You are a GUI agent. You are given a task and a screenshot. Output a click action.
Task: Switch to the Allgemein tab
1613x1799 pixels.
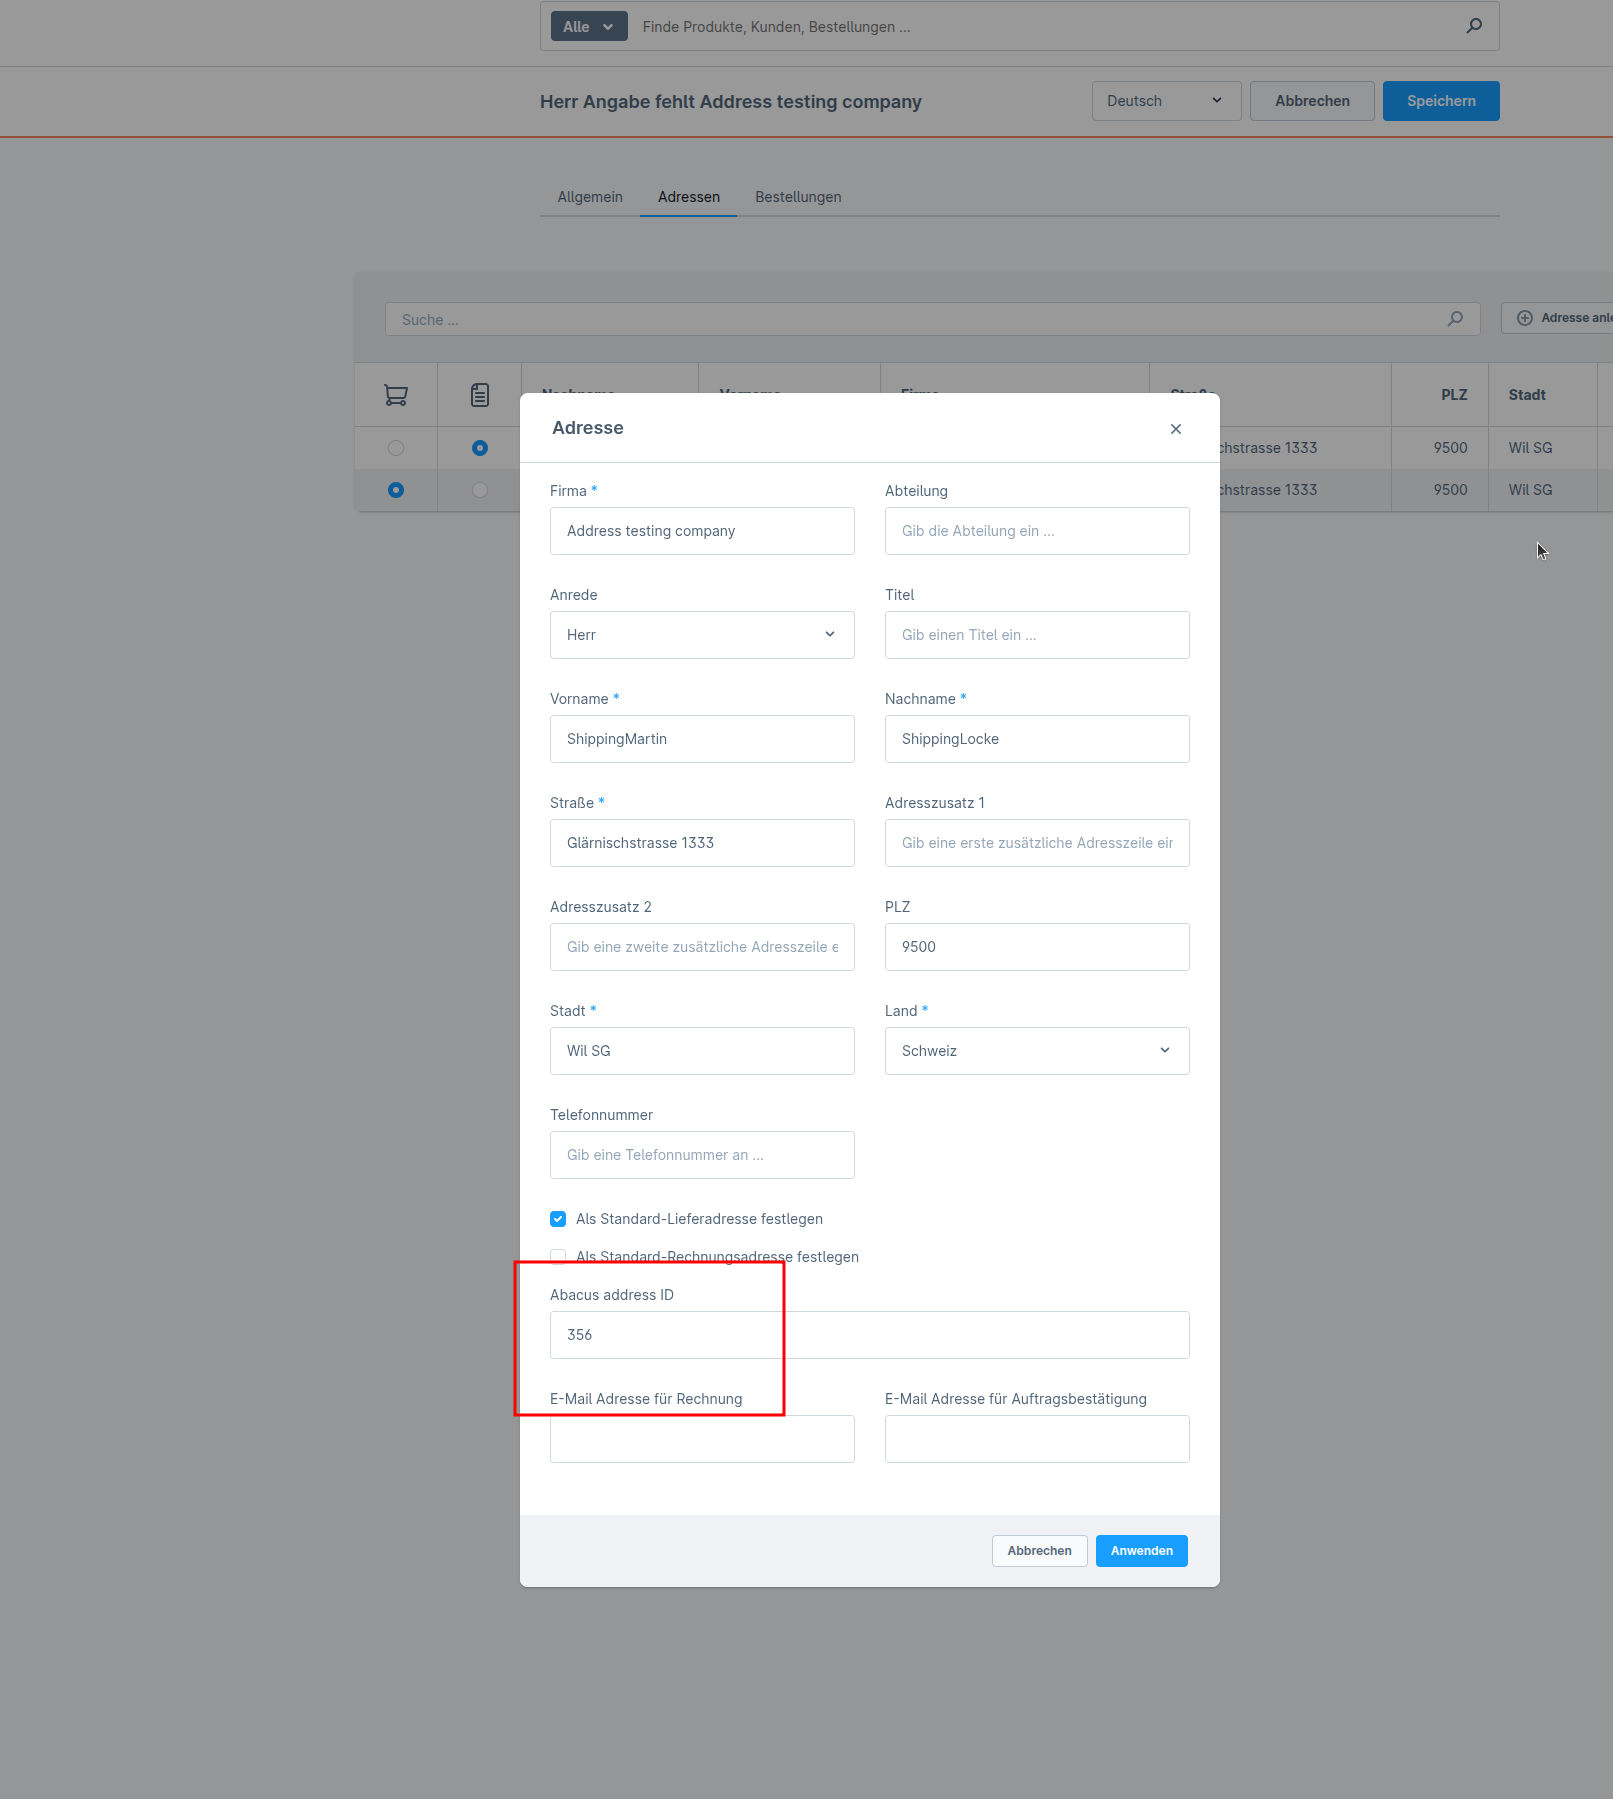pyautogui.click(x=590, y=197)
